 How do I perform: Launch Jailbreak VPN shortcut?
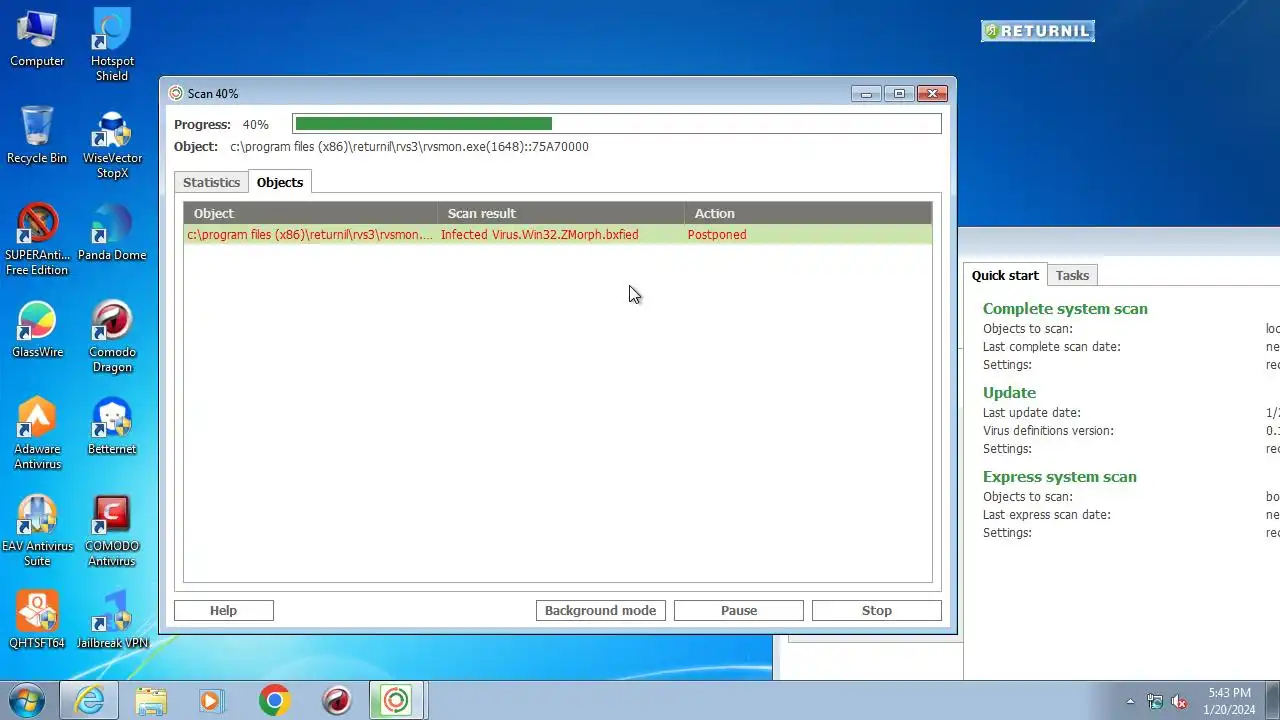(112, 621)
